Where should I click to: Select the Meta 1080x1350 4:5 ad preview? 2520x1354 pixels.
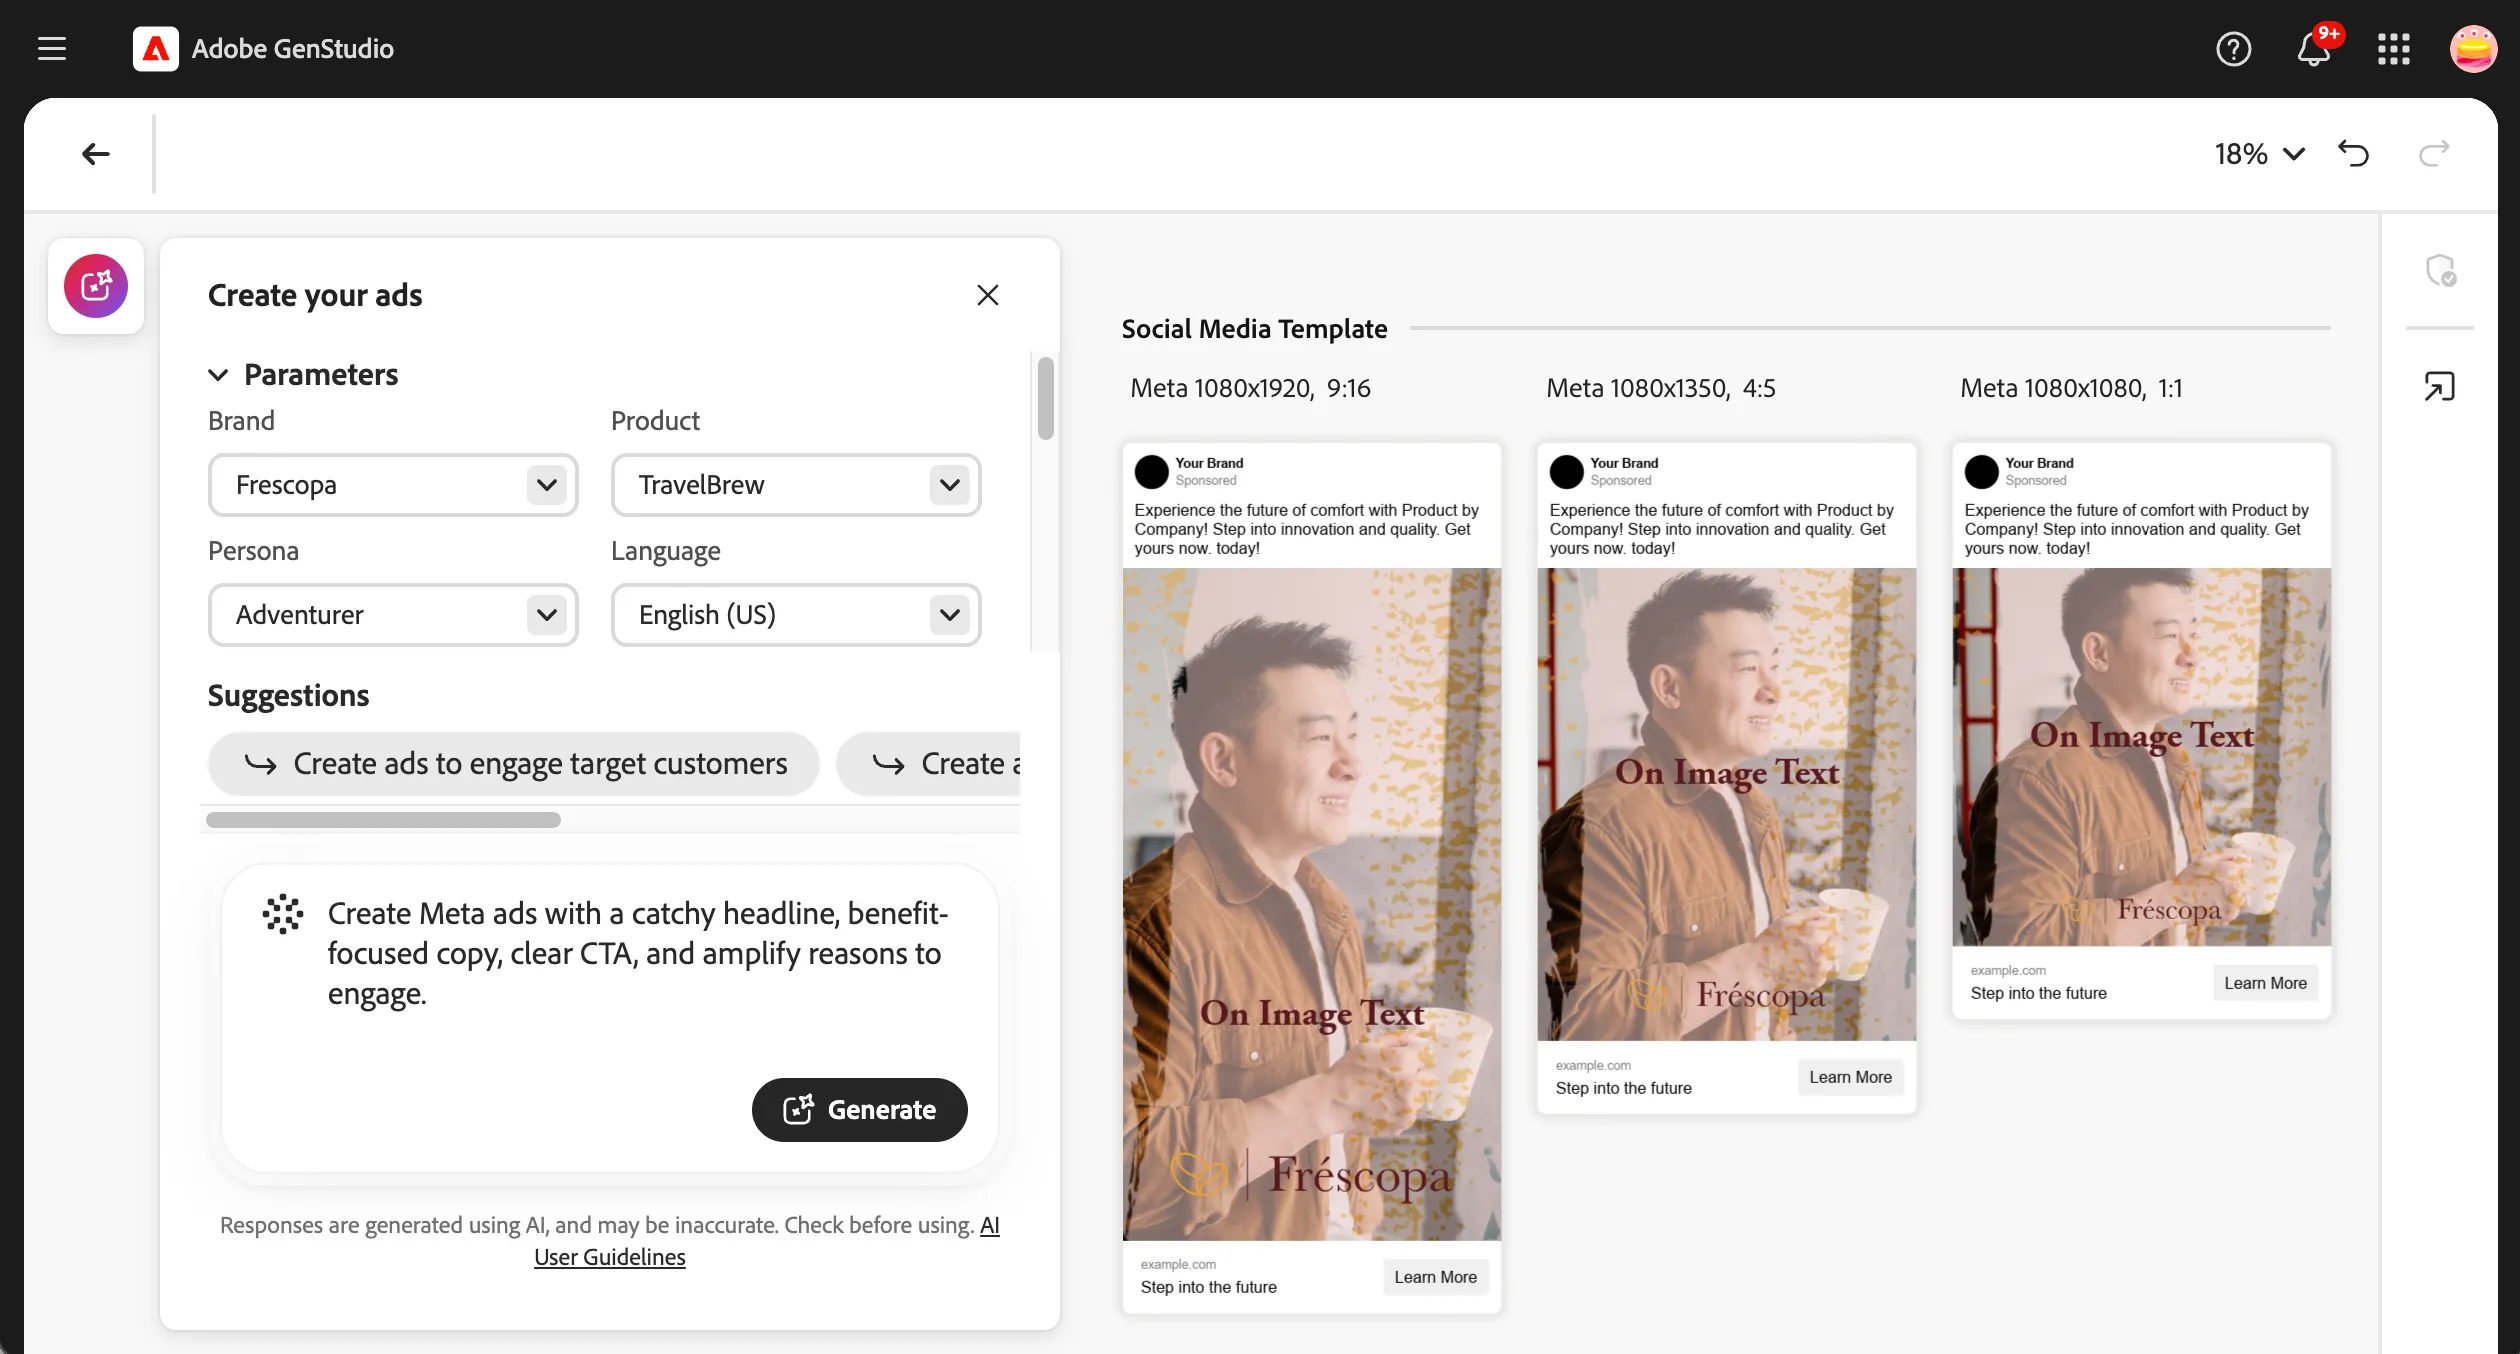coord(1727,778)
